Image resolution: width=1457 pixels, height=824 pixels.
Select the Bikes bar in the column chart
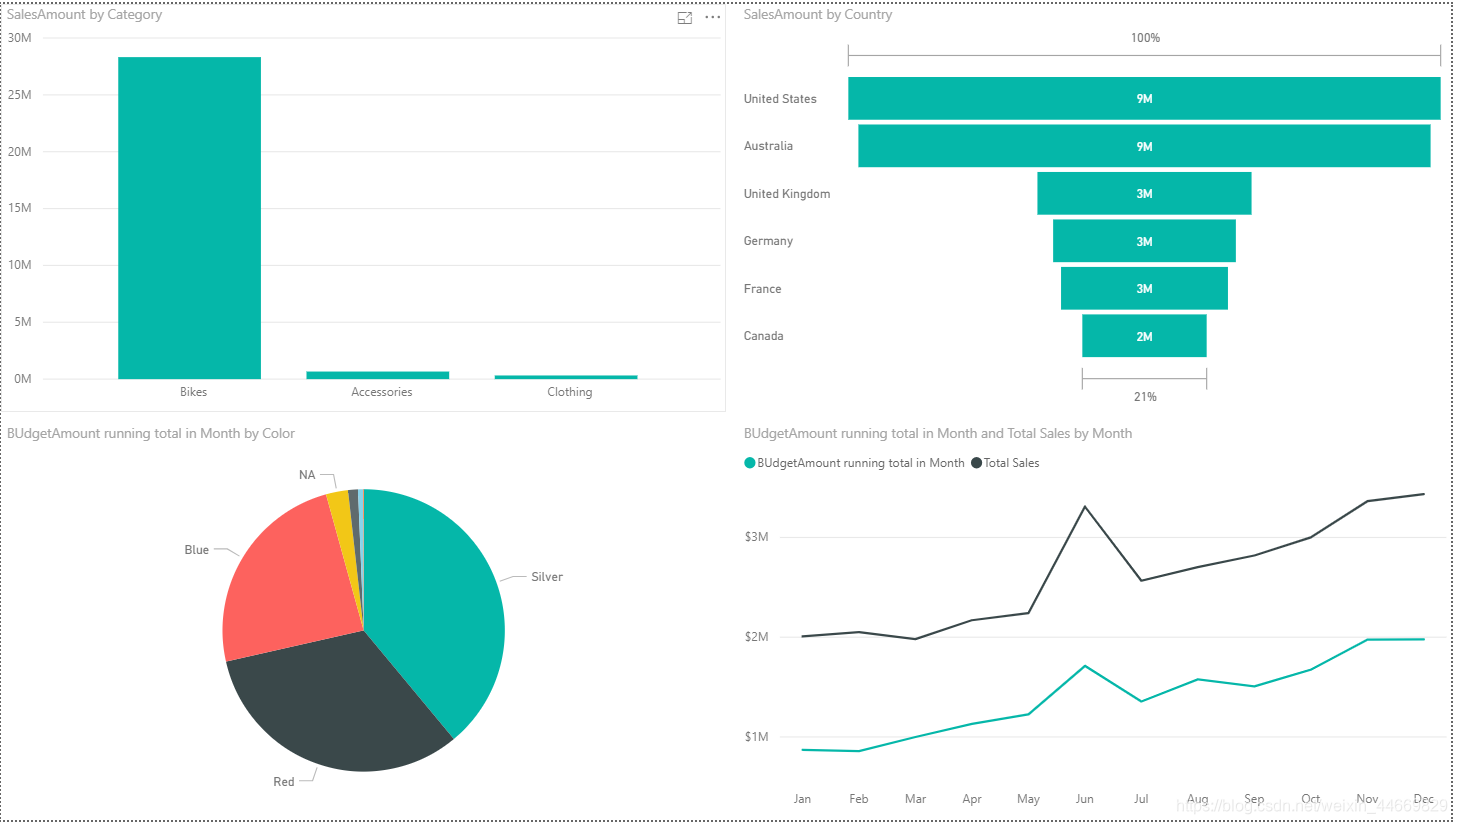tap(189, 218)
